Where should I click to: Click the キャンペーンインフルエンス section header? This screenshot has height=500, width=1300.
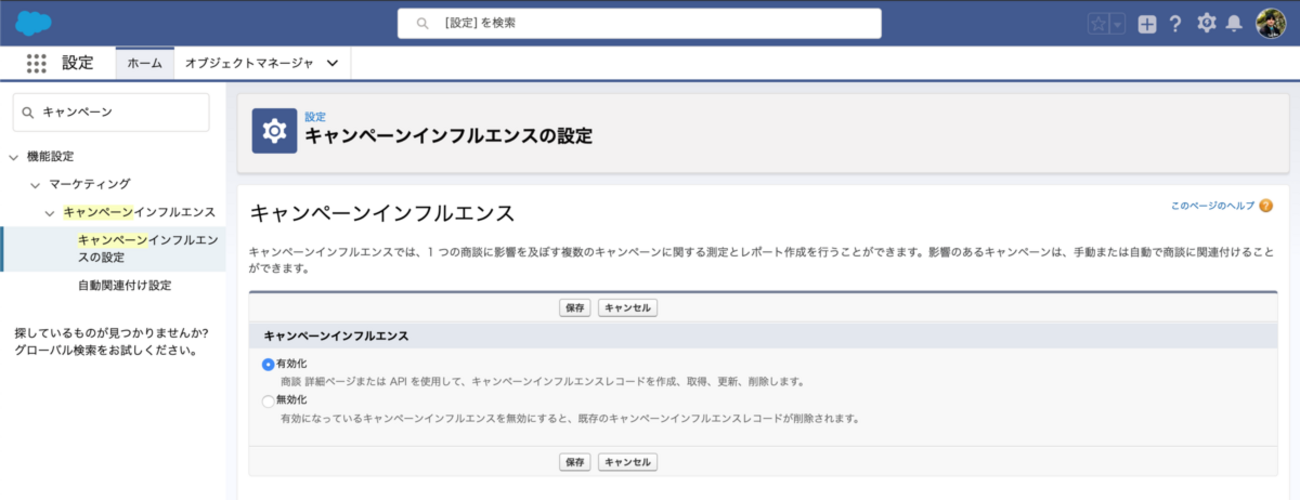335,336
